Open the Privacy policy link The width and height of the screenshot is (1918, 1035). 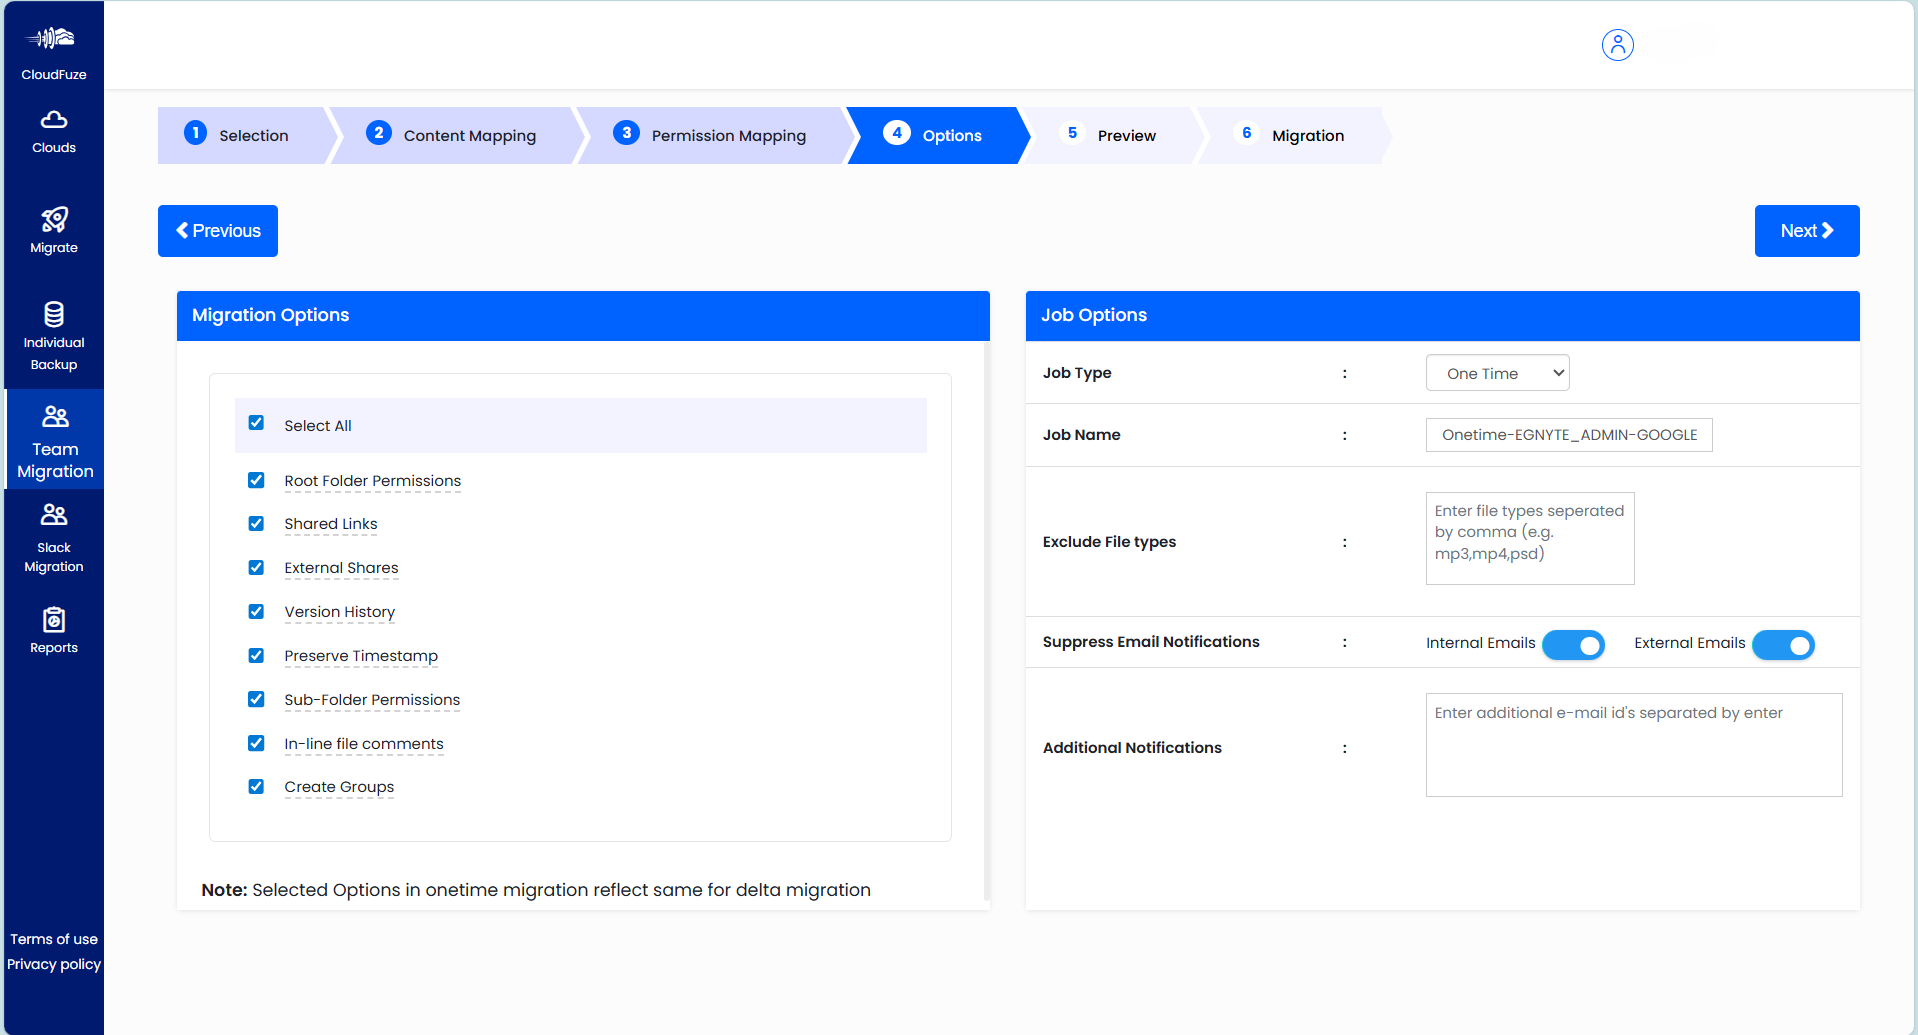click(53, 964)
